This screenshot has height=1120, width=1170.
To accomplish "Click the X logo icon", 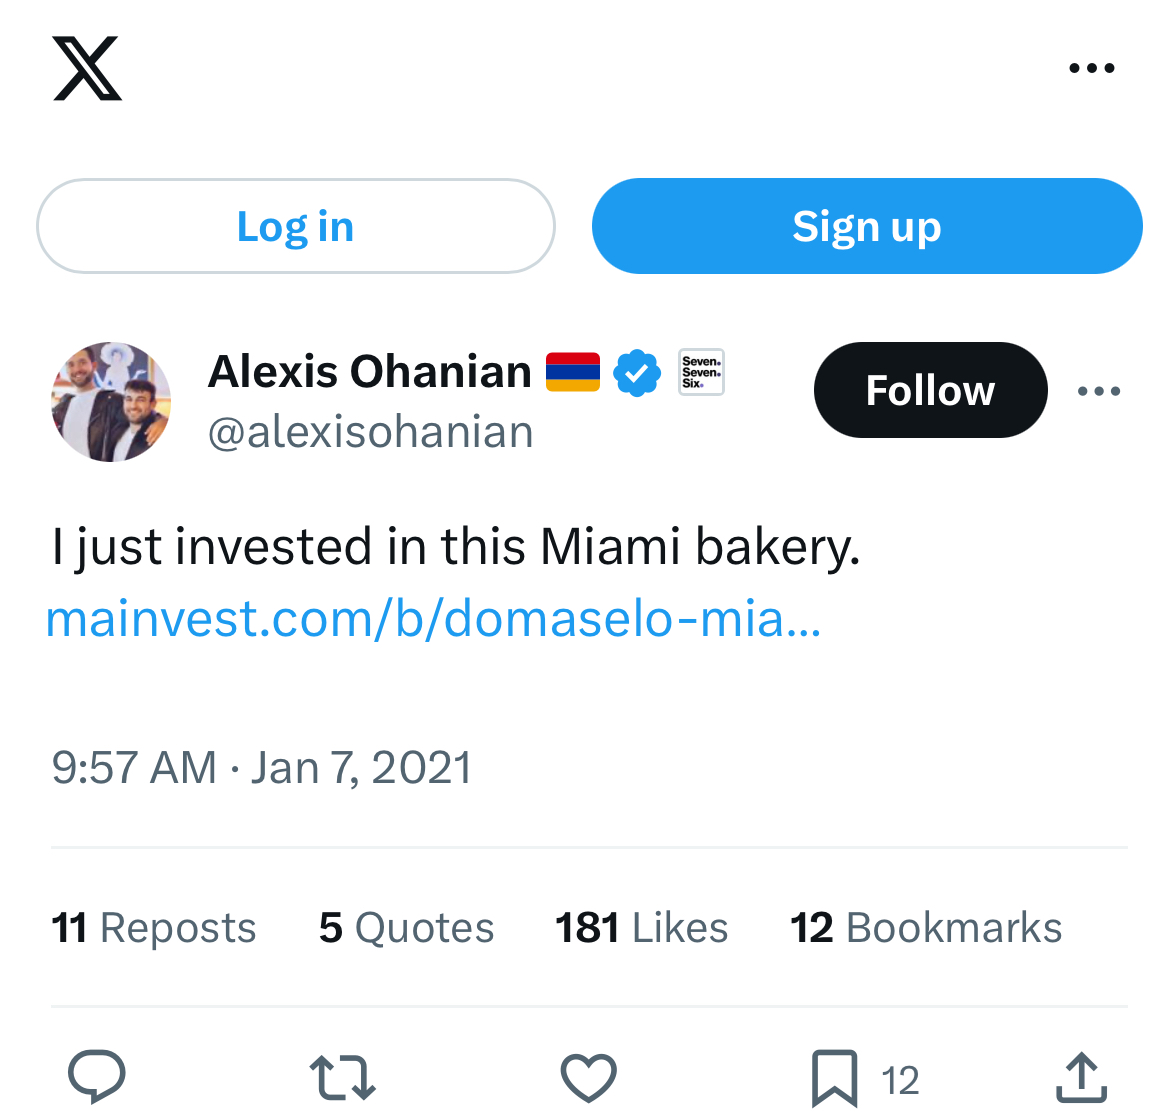I will (x=87, y=68).
